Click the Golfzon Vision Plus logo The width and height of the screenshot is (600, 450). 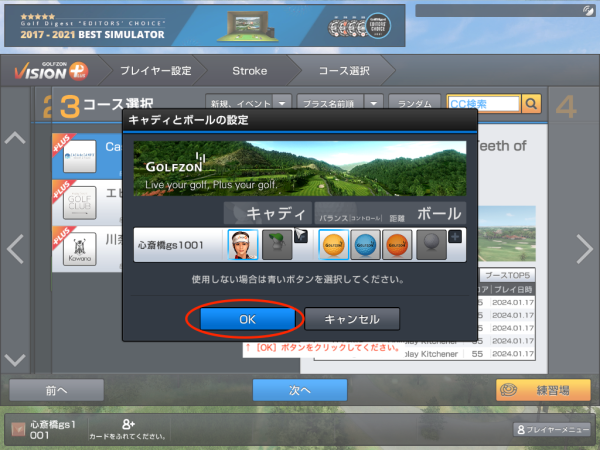click(x=51, y=71)
